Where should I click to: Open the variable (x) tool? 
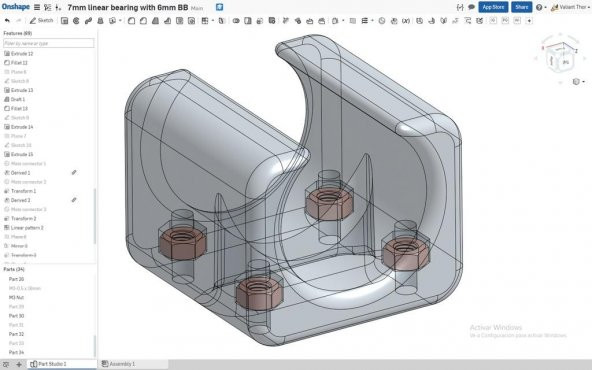coord(406,21)
